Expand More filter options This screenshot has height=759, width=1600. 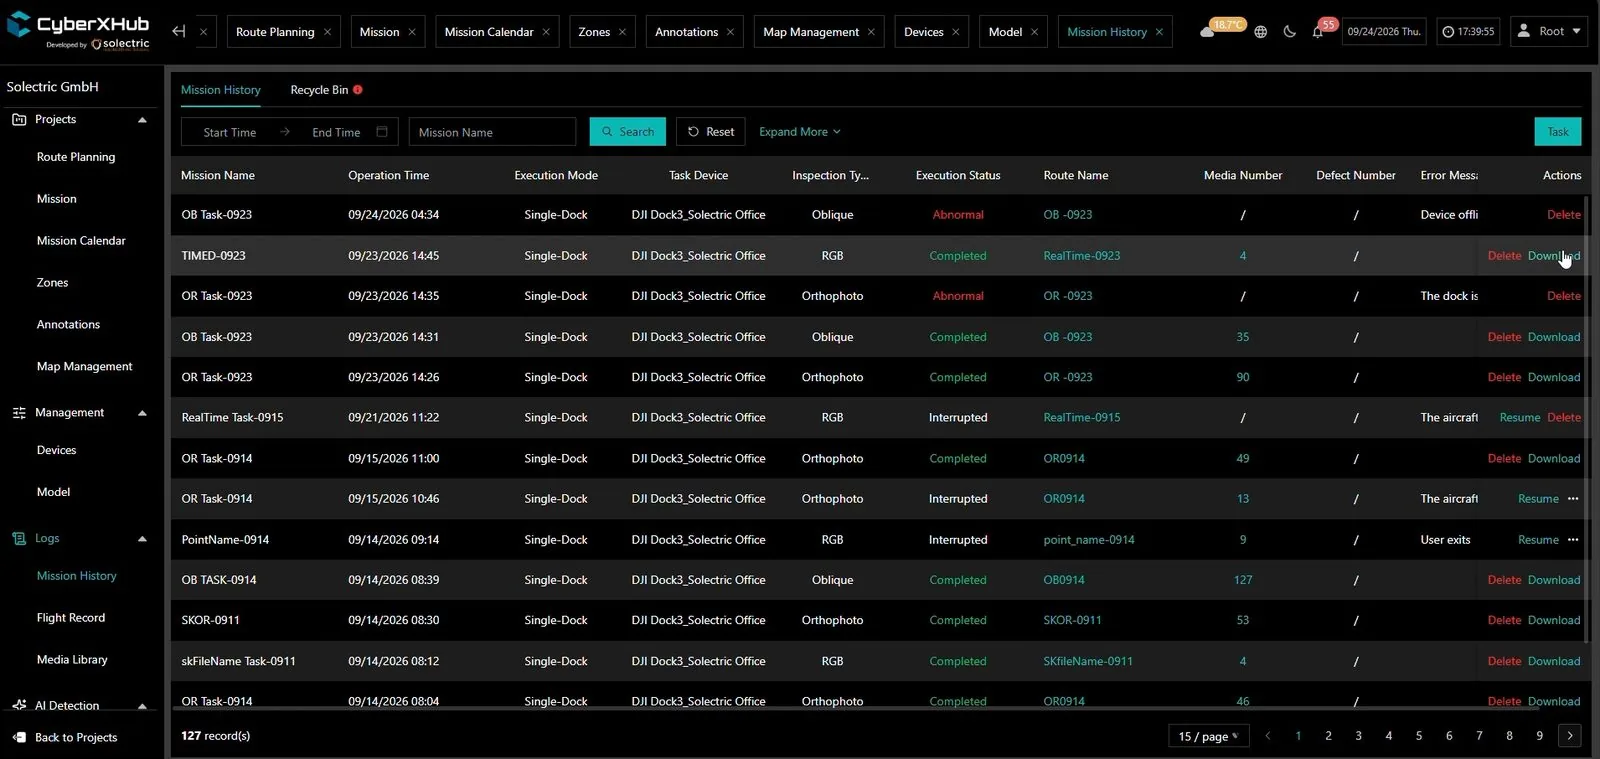coord(800,132)
